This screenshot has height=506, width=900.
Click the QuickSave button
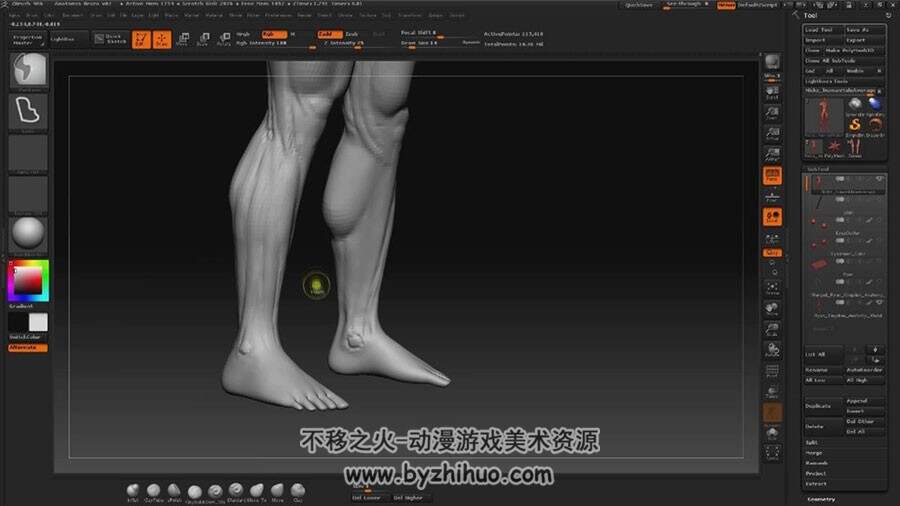pyautogui.click(x=638, y=5)
